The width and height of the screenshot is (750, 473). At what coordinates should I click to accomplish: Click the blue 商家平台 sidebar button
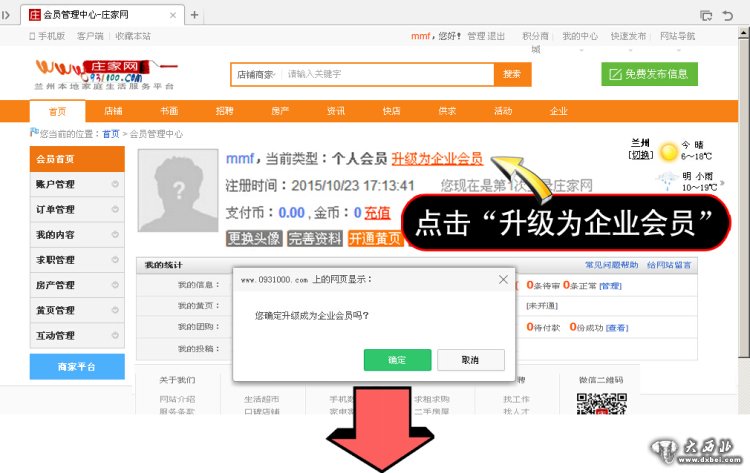pyautogui.click(x=77, y=367)
